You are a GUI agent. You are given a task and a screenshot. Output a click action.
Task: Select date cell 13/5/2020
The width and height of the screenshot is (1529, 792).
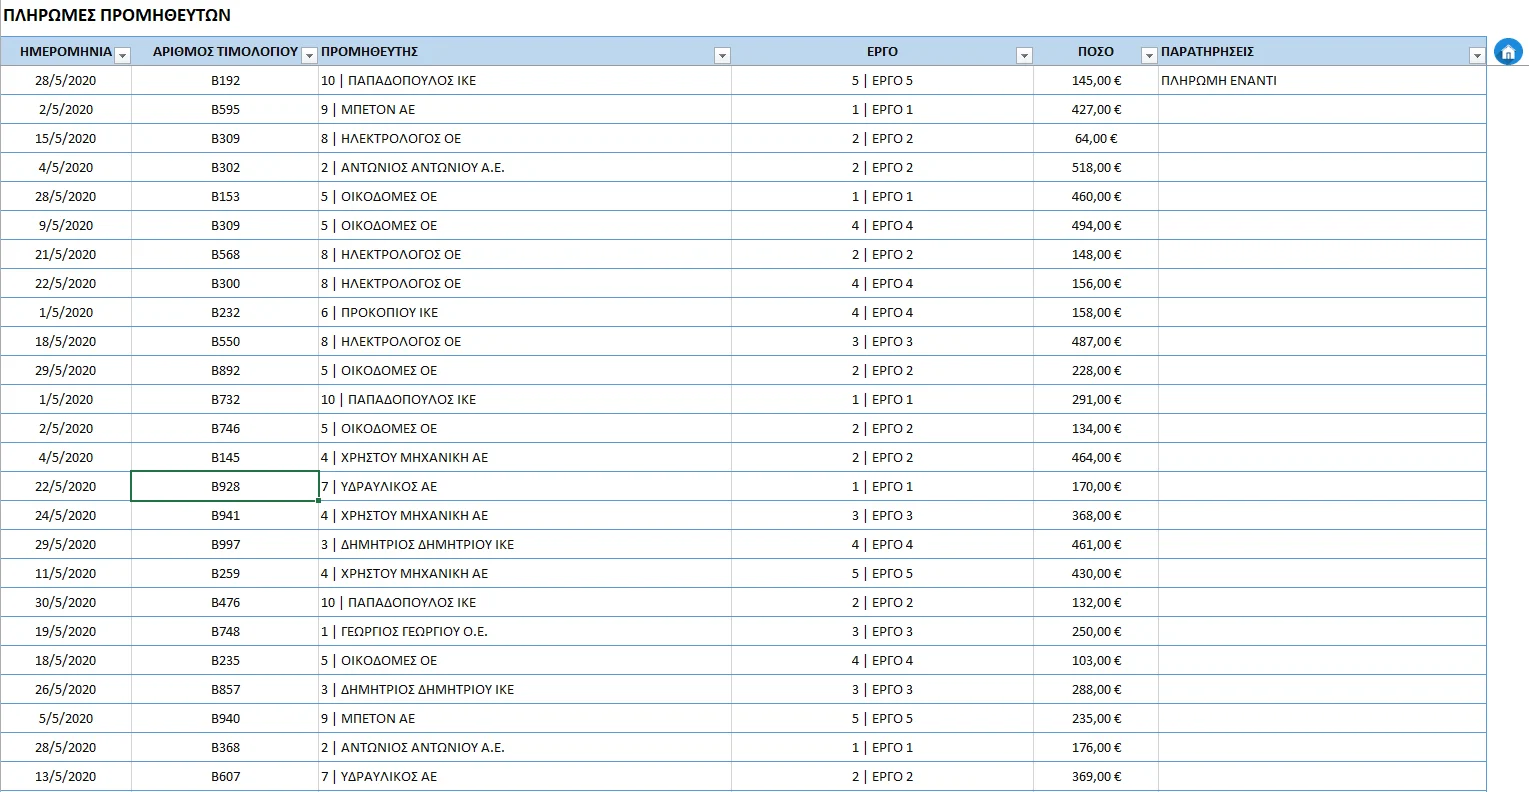point(66,776)
